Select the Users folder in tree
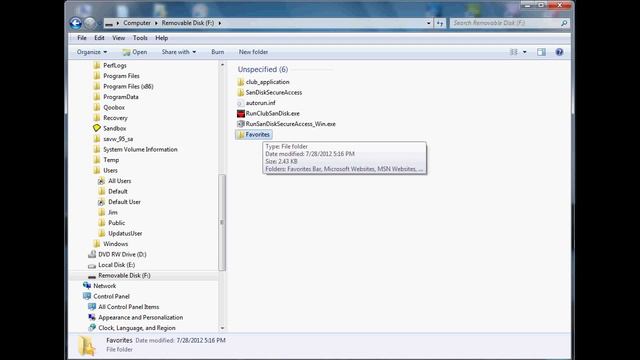The height and width of the screenshot is (360, 640). pyautogui.click(x=110, y=171)
